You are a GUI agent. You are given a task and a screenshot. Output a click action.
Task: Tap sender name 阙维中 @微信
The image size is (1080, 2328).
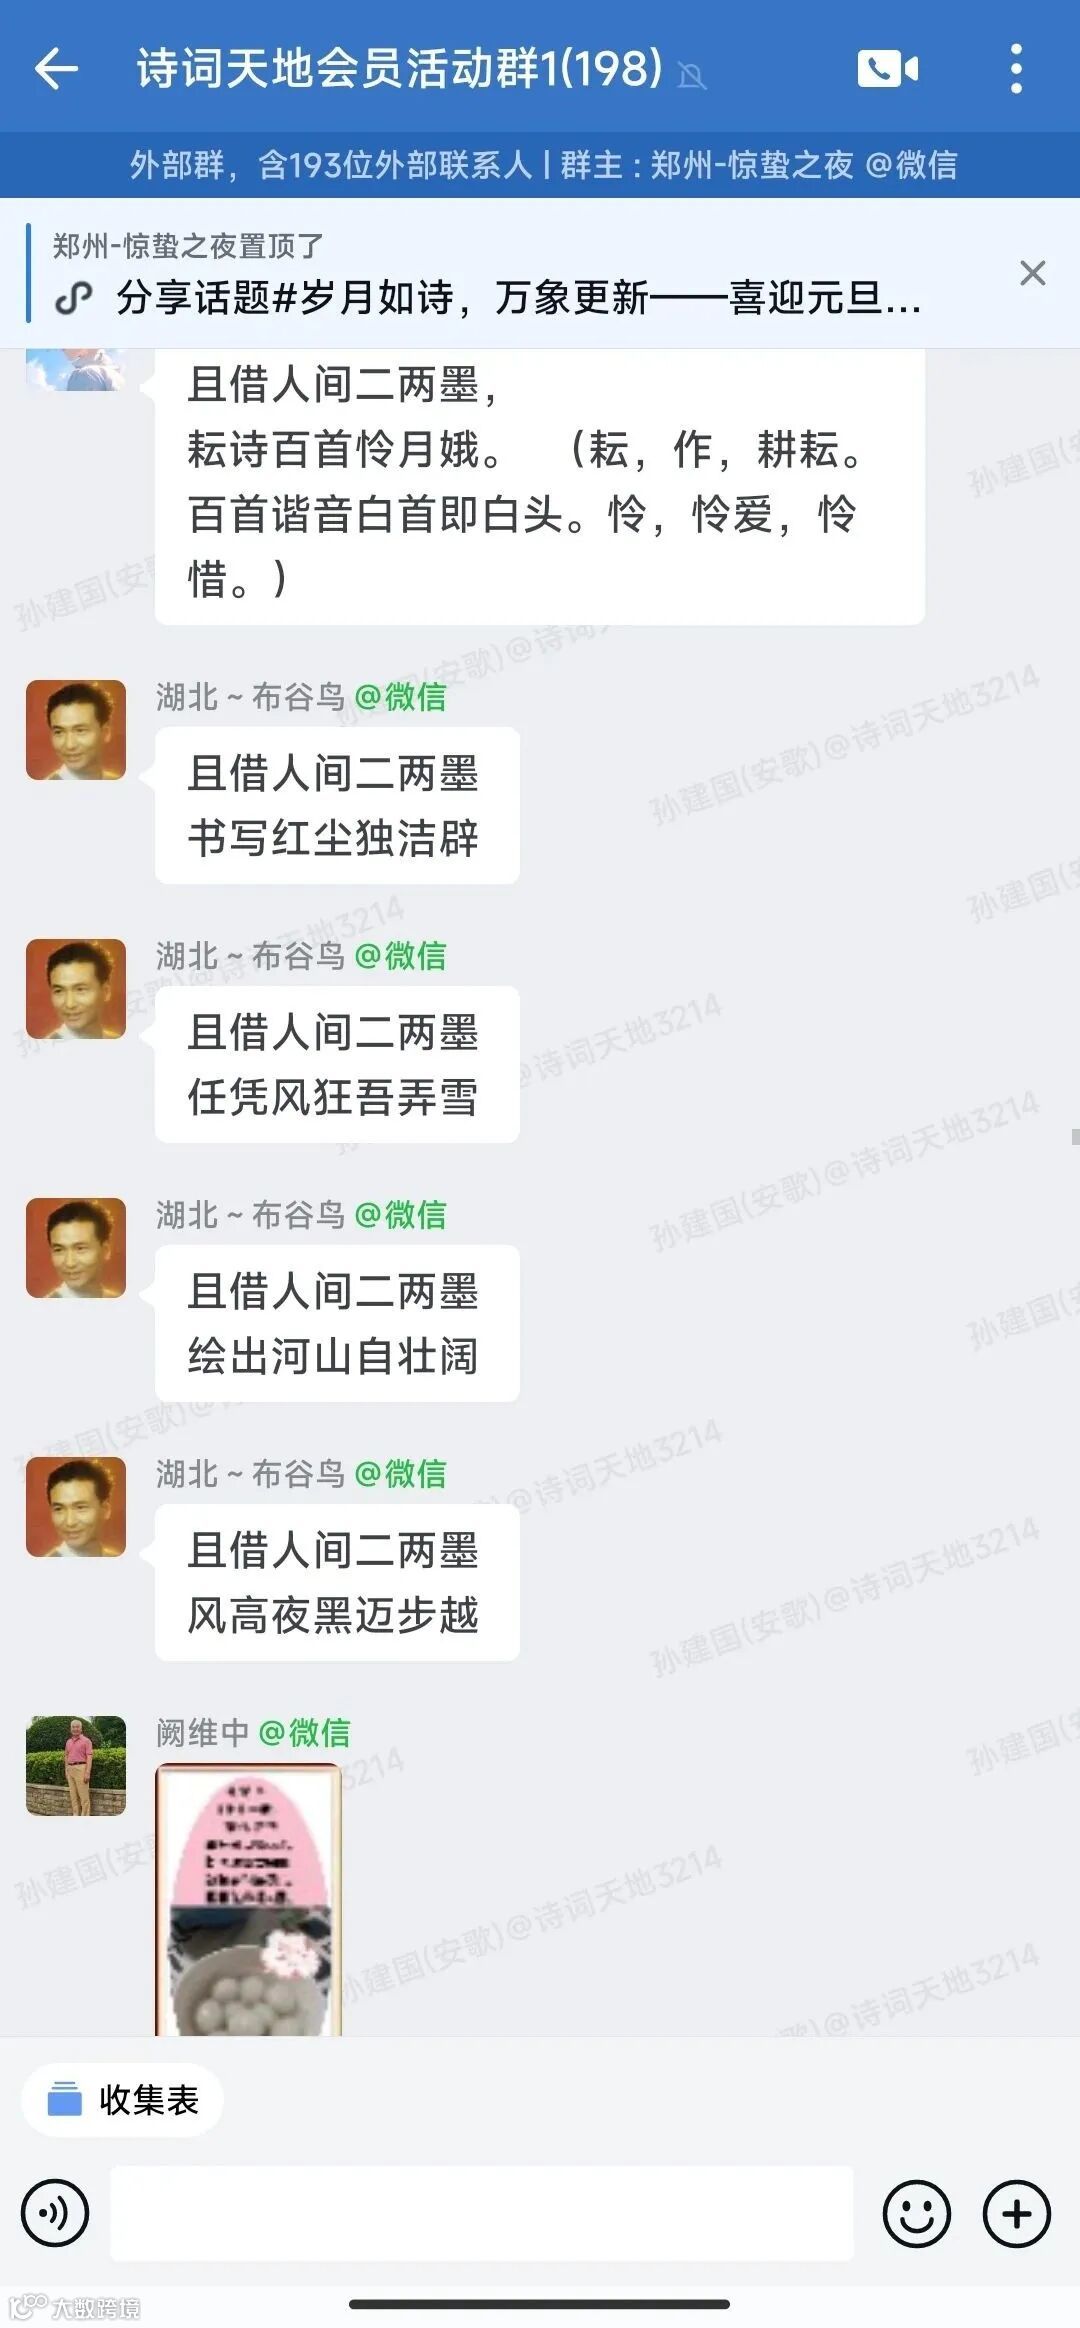click(x=253, y=1733)
